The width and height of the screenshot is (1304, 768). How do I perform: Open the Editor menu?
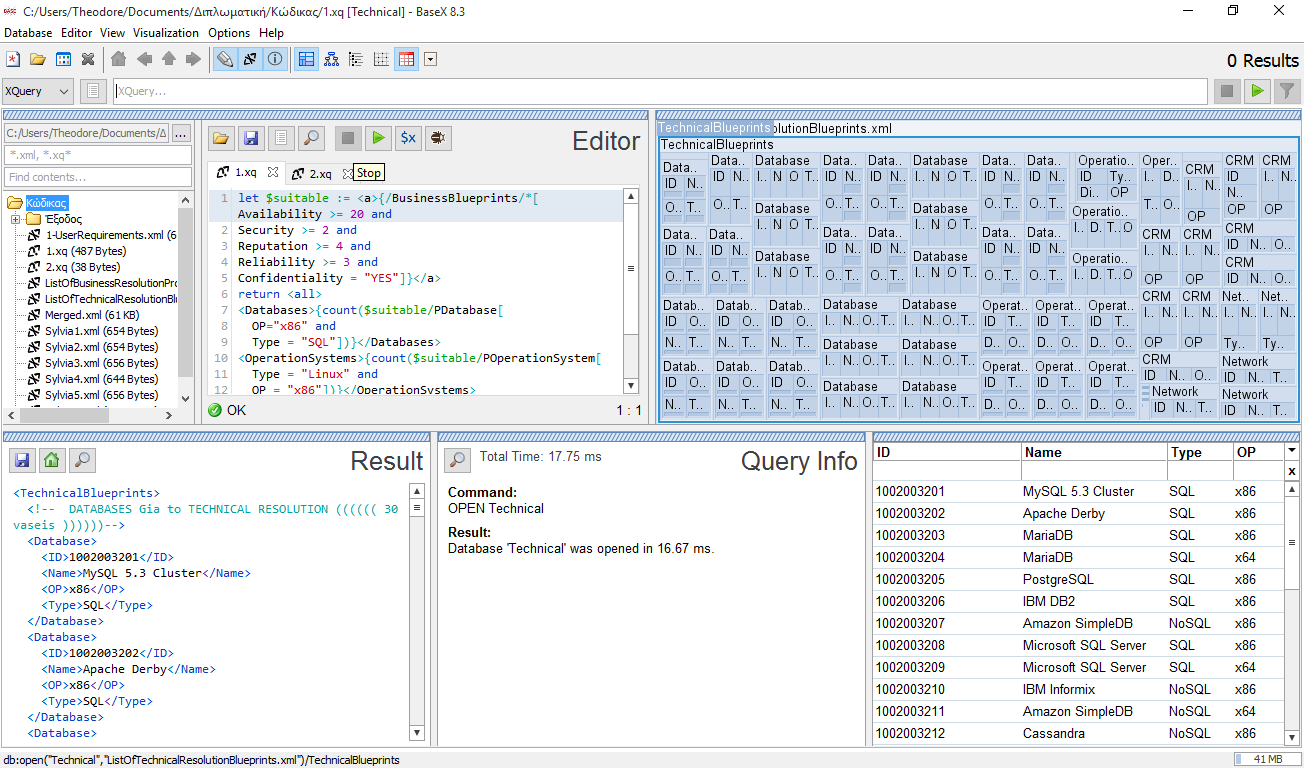76,33
